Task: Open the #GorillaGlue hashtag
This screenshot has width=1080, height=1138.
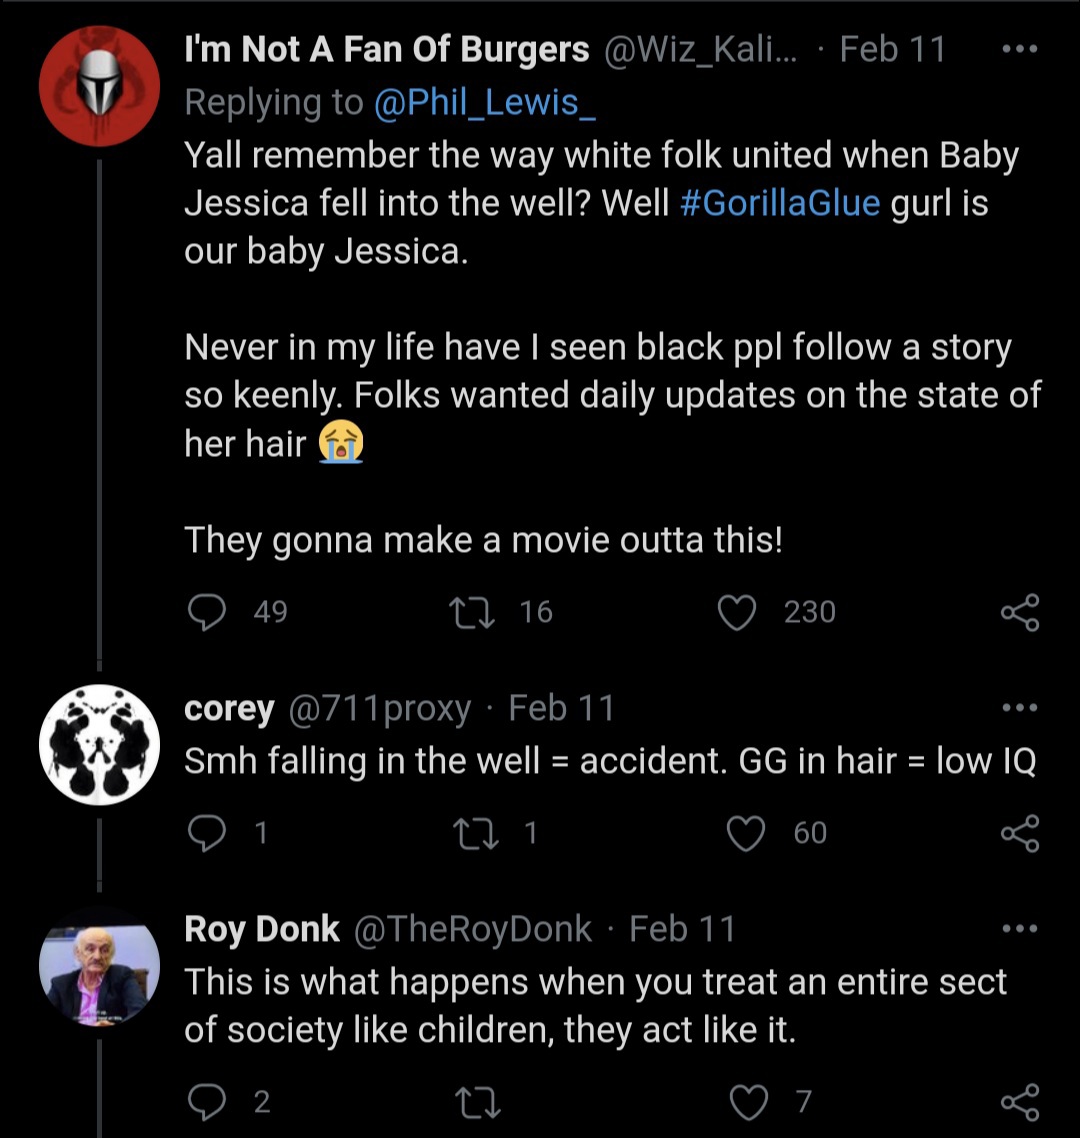Action: (780, 202)
